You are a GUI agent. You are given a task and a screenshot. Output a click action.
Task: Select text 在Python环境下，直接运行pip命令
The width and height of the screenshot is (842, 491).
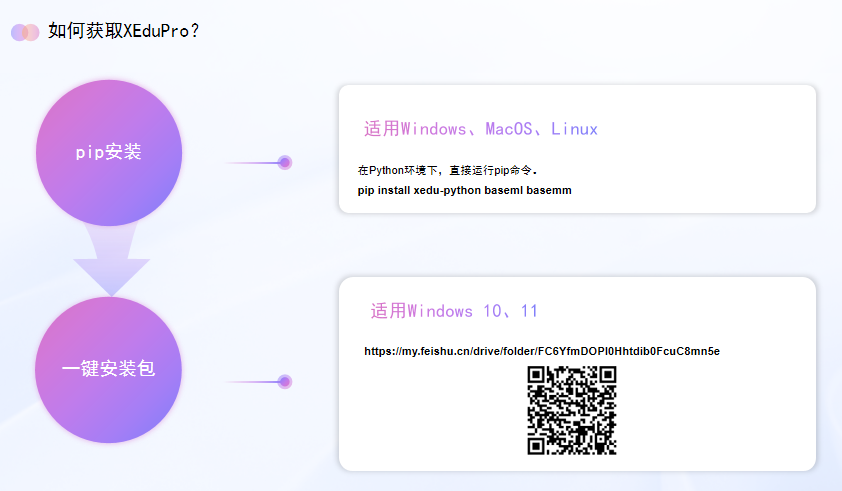(x=447, y=170)
